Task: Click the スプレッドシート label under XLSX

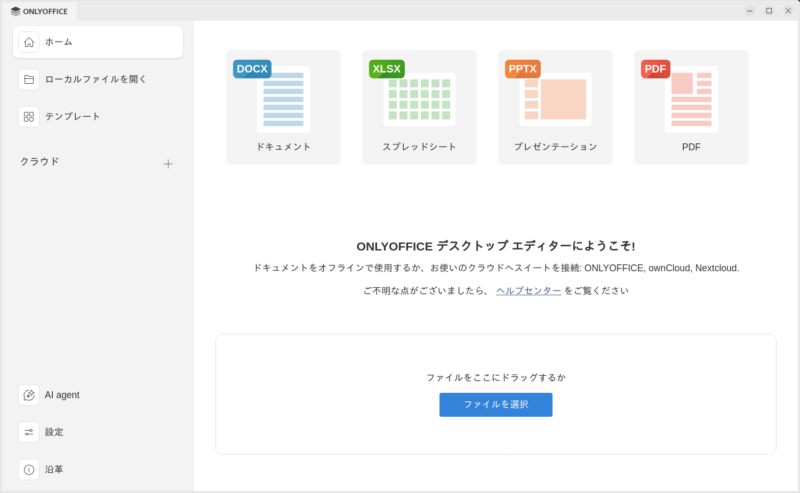Action: (x=419, y=147)
